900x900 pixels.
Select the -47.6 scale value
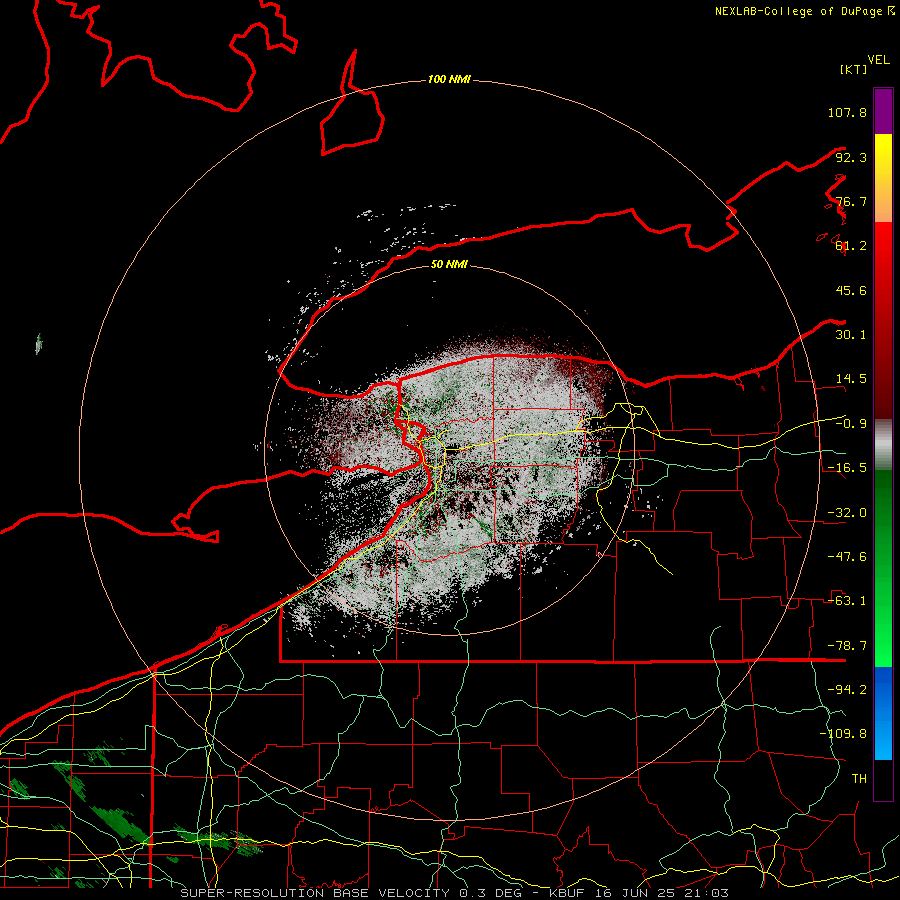pyautogui.click(x=847, y=557)
